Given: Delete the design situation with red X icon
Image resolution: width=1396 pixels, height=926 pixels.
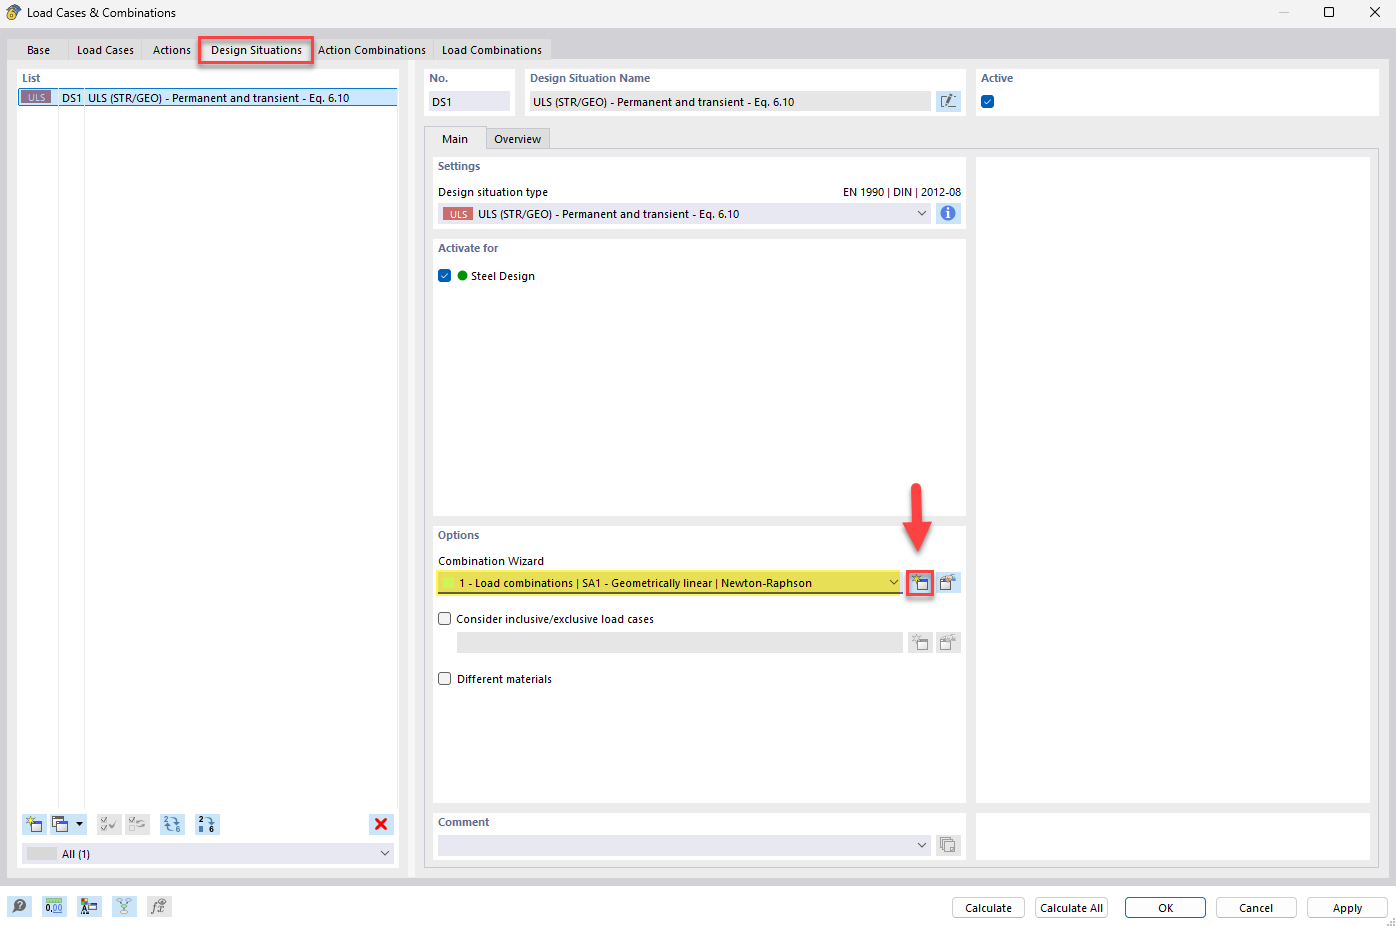Looking at the screenshot, I should [381, 824].
